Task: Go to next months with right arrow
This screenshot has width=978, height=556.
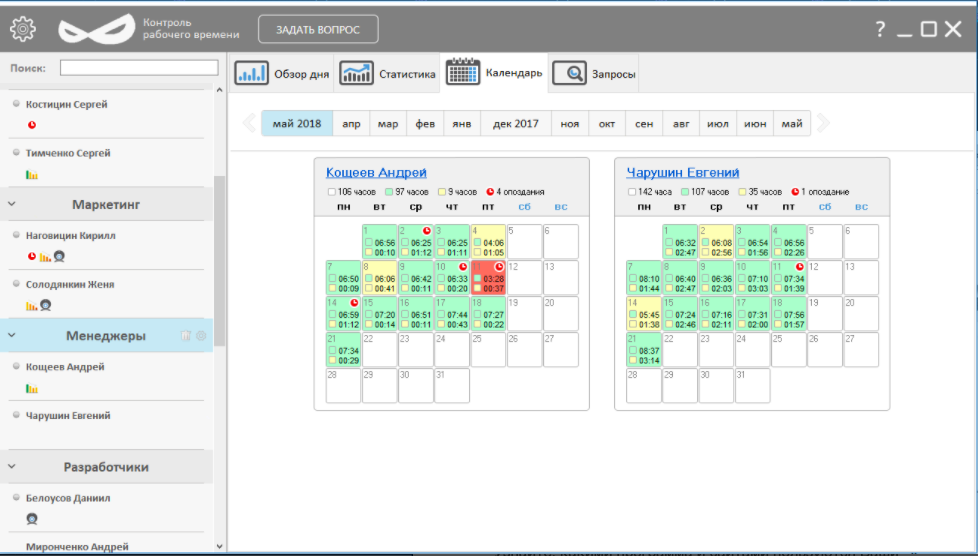Action: (x=823, y=123)
